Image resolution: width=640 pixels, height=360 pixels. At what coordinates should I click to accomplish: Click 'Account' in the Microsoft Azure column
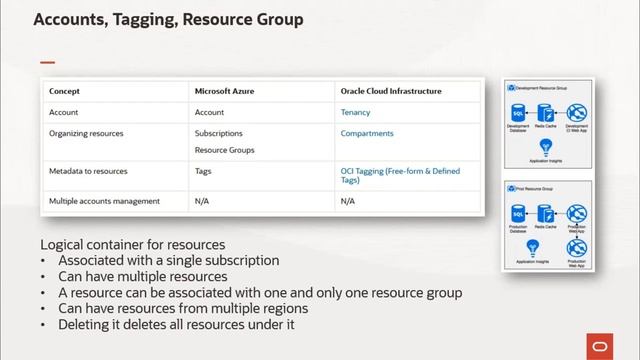(209, 112)
